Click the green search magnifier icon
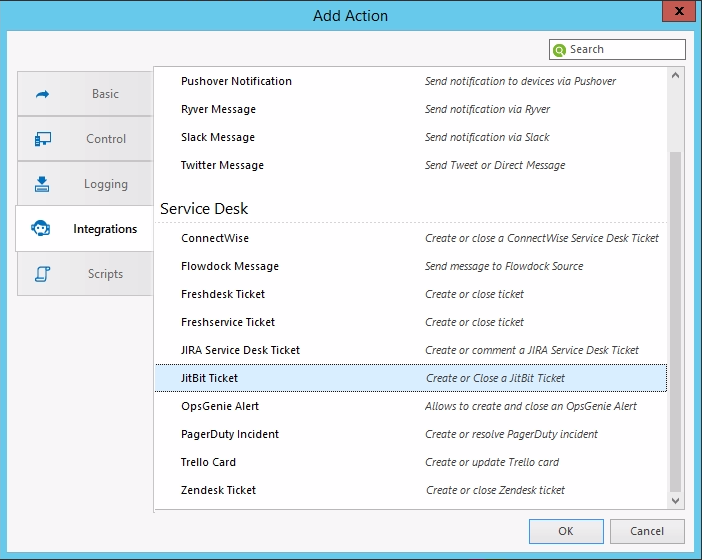 click(x=560, y=50)
